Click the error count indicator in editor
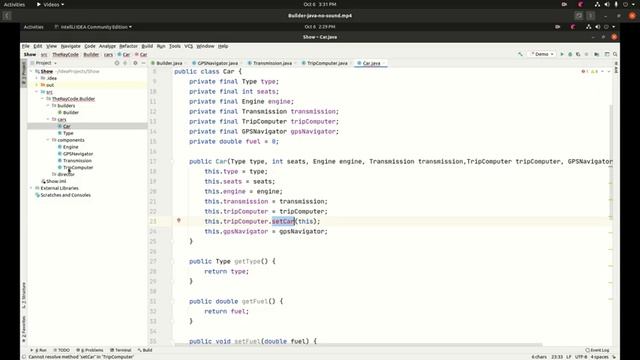The width and height of the screenshot is (640, 360). [x=584, y=71]
